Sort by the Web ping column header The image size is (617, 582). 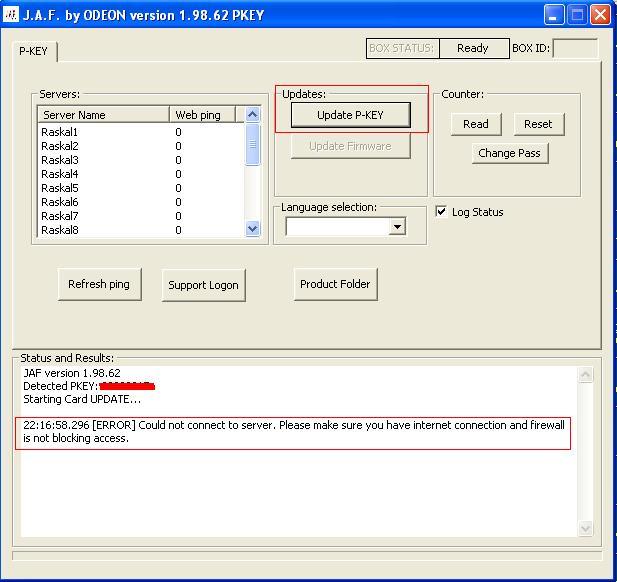pos(202,115)
